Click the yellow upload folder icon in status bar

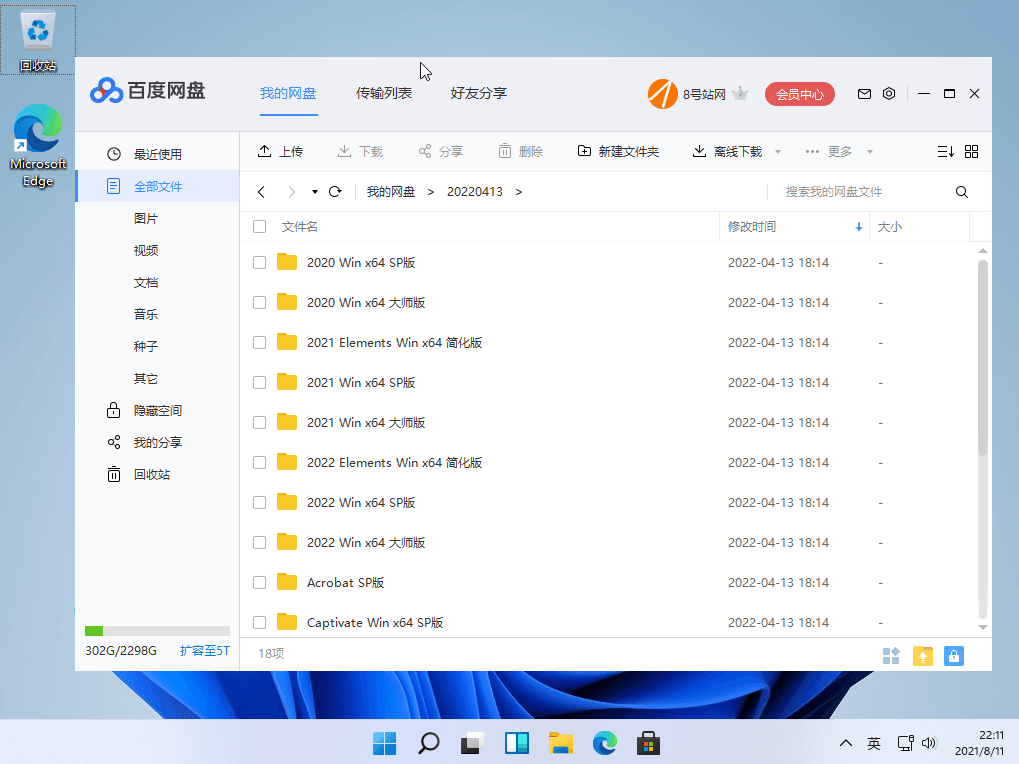pyautogui.click(x=923, y=656)
